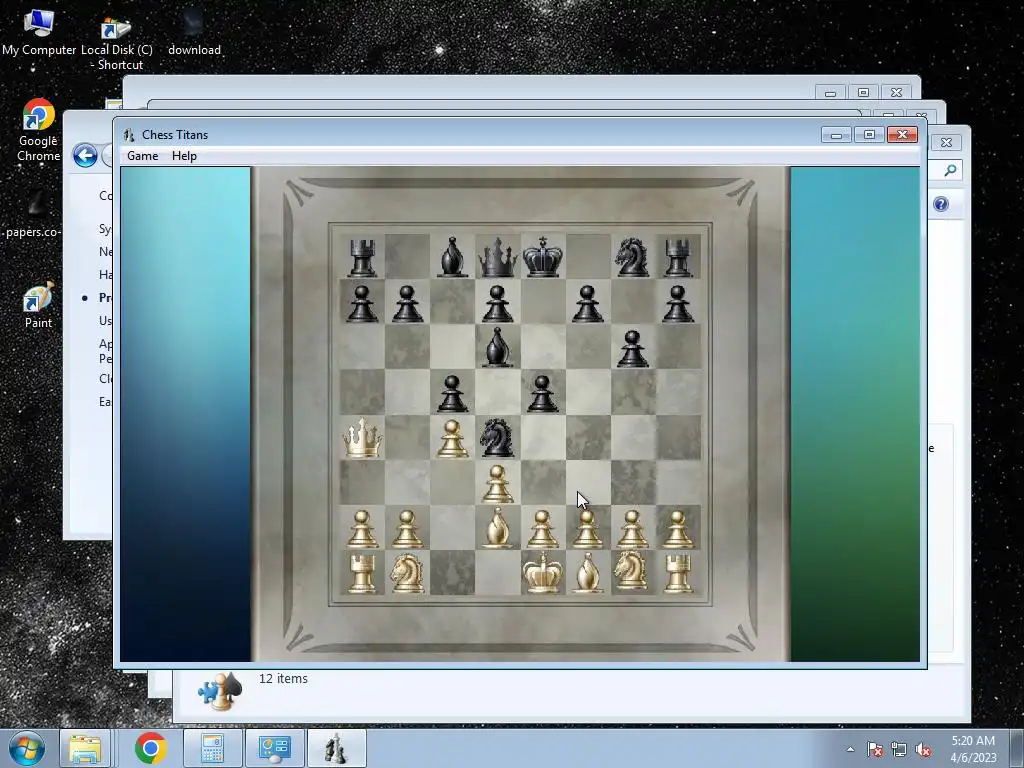Open the Help menu in Chess Titans
1024x768 pixels.
(x=184, y=156)
